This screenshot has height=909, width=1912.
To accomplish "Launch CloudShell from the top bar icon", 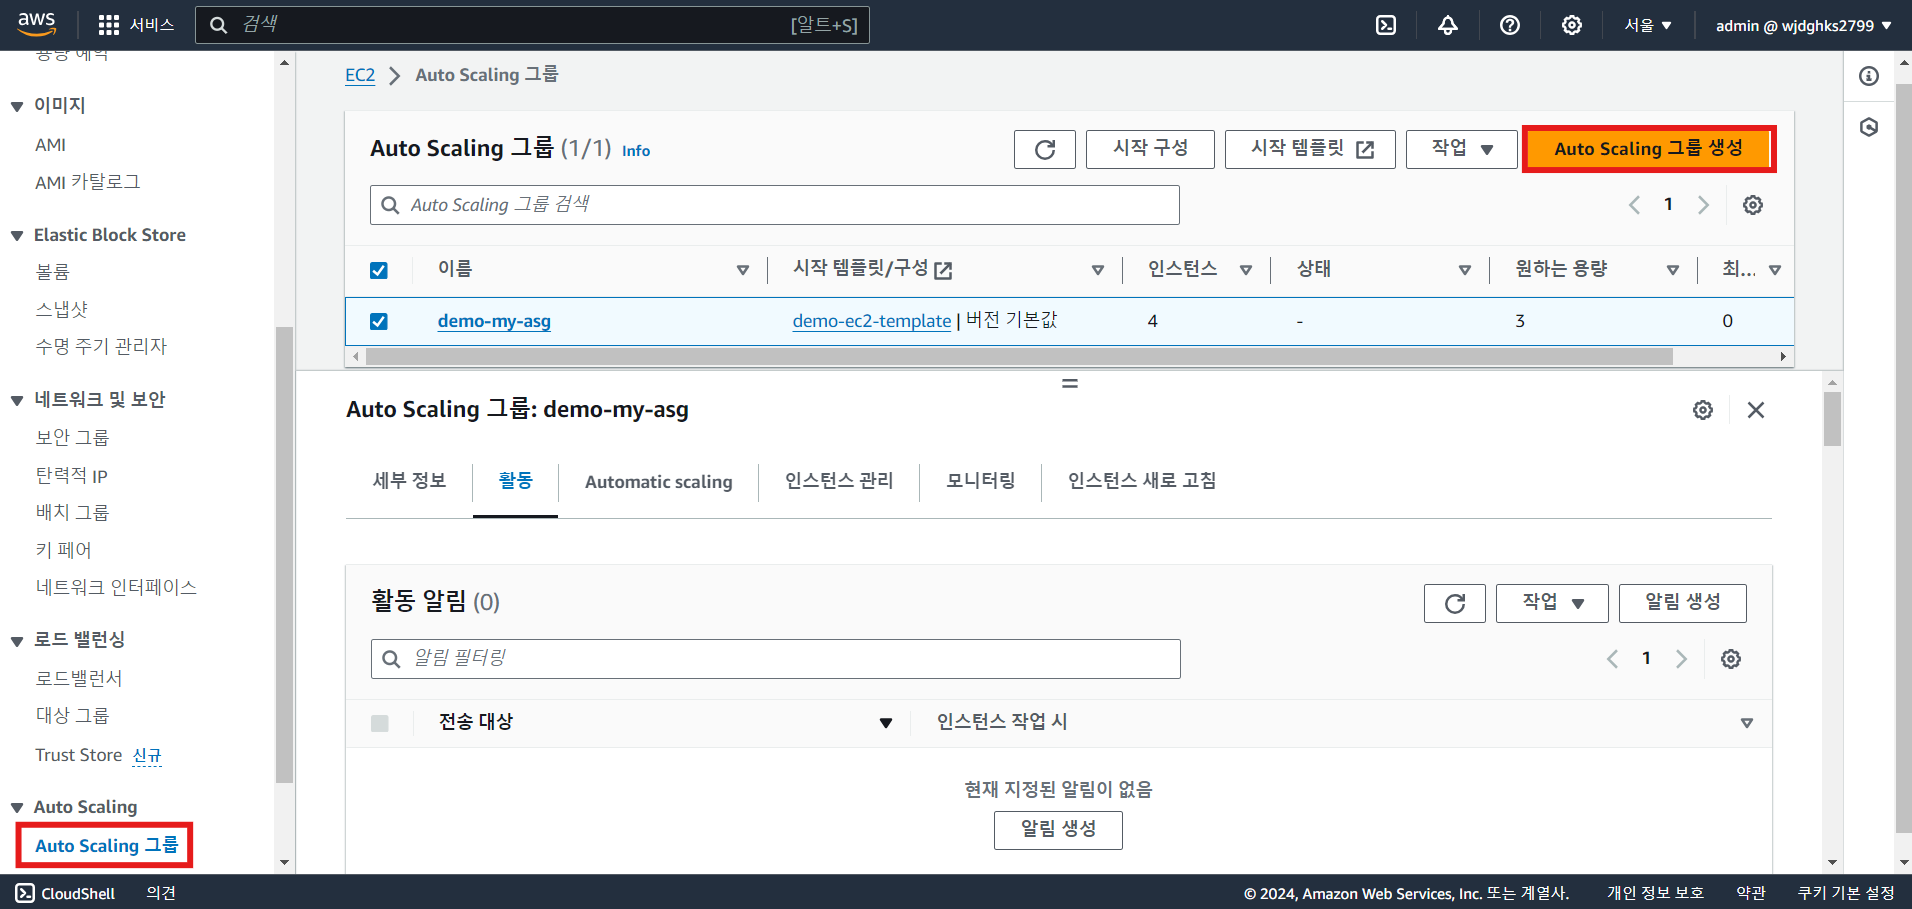I will pos(1386,25).
